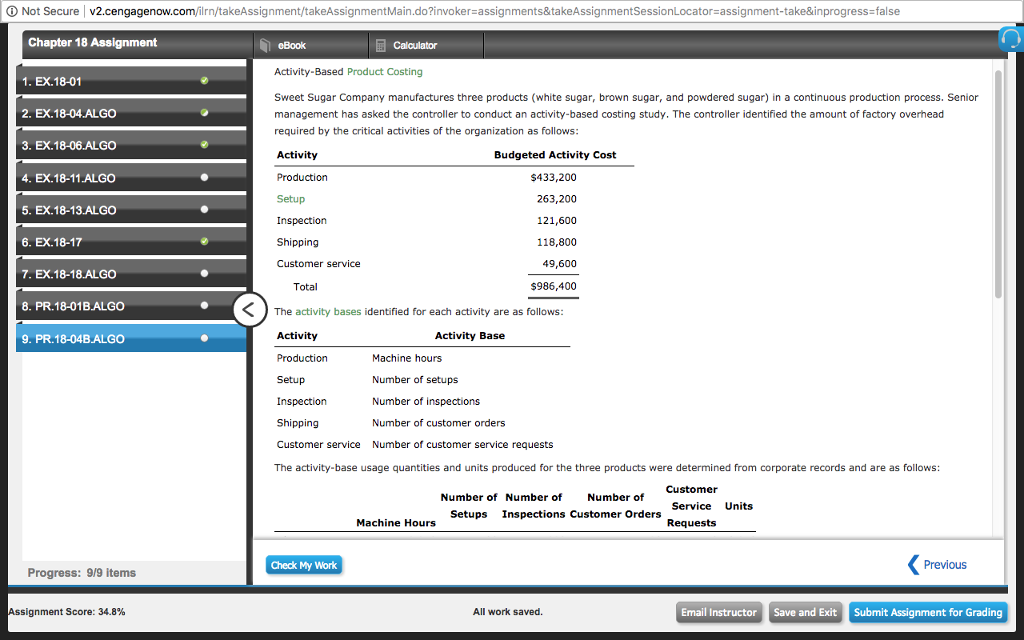Viewport: 1024px width, 640px height.
Task: Click Number of setups activity base
Action: 415,379
